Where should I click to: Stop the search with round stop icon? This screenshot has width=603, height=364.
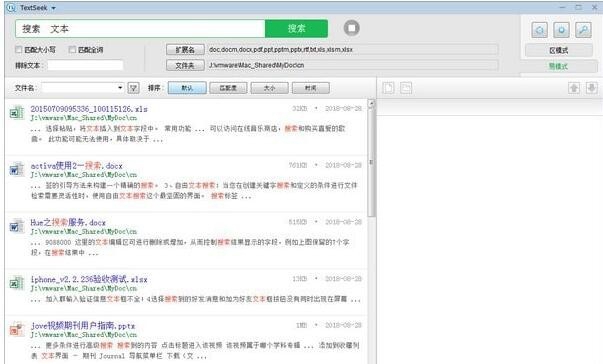351,28
